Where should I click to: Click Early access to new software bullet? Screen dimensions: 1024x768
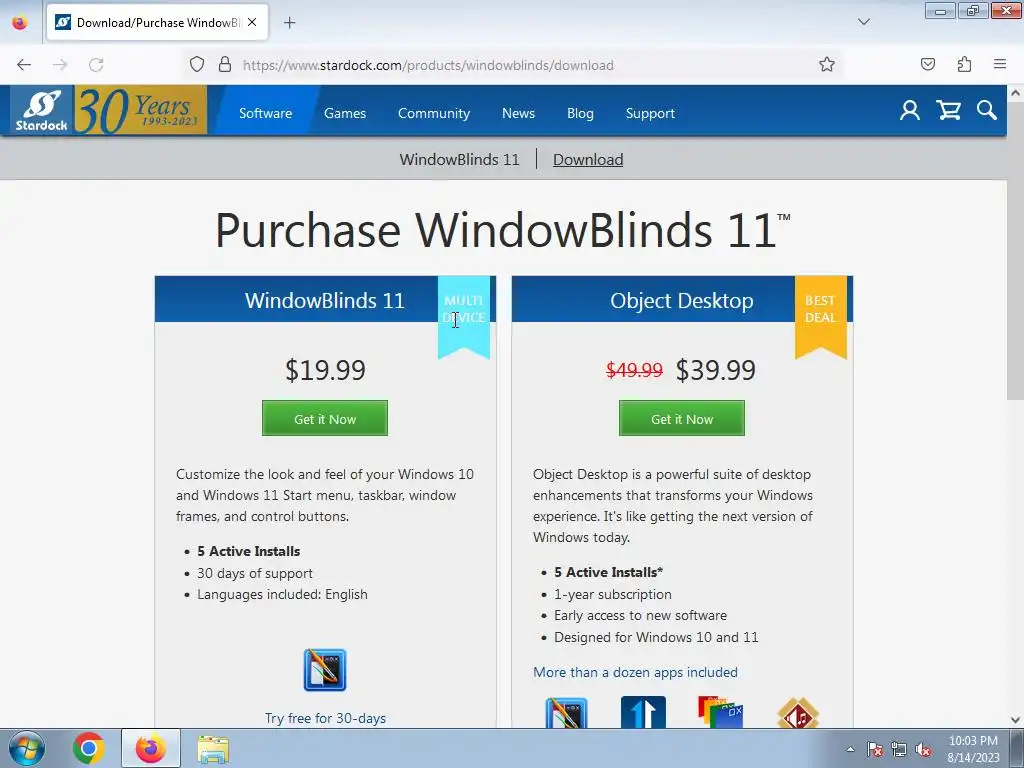tap(640, 615)
